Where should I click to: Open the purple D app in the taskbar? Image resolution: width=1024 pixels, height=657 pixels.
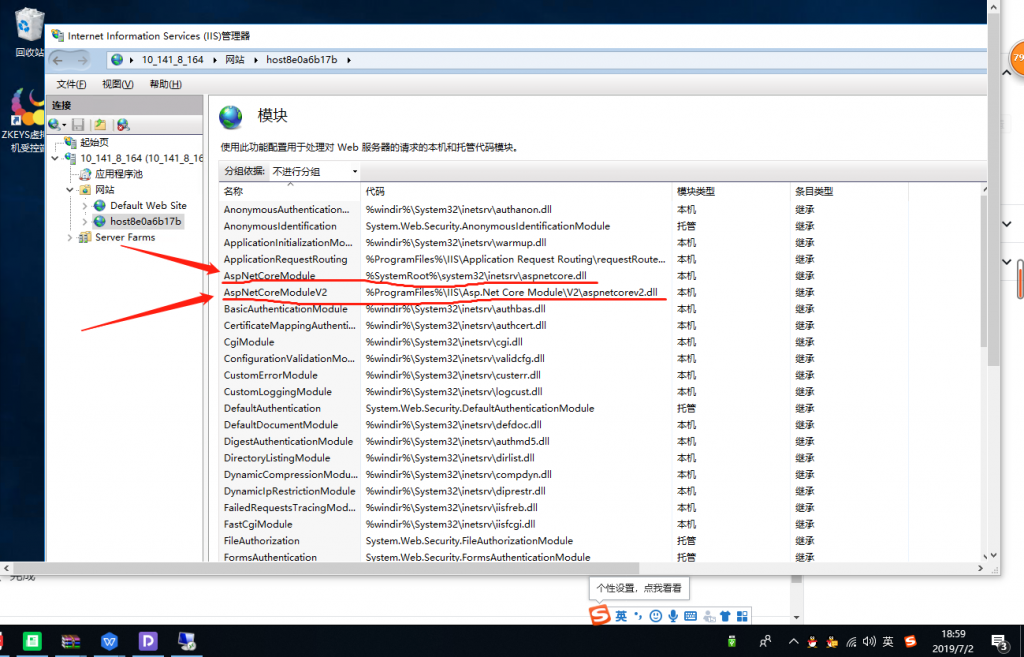[x=148, y=641]
